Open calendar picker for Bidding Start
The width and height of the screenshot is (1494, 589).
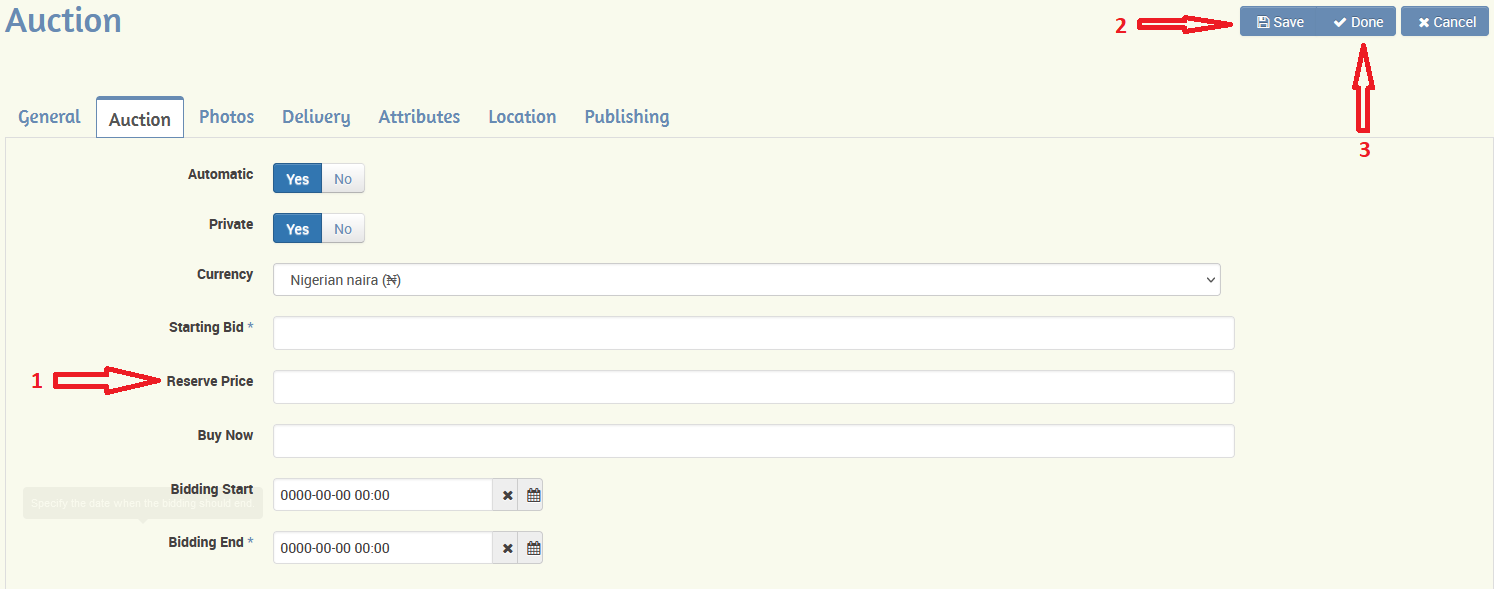(x=533, y=495)
